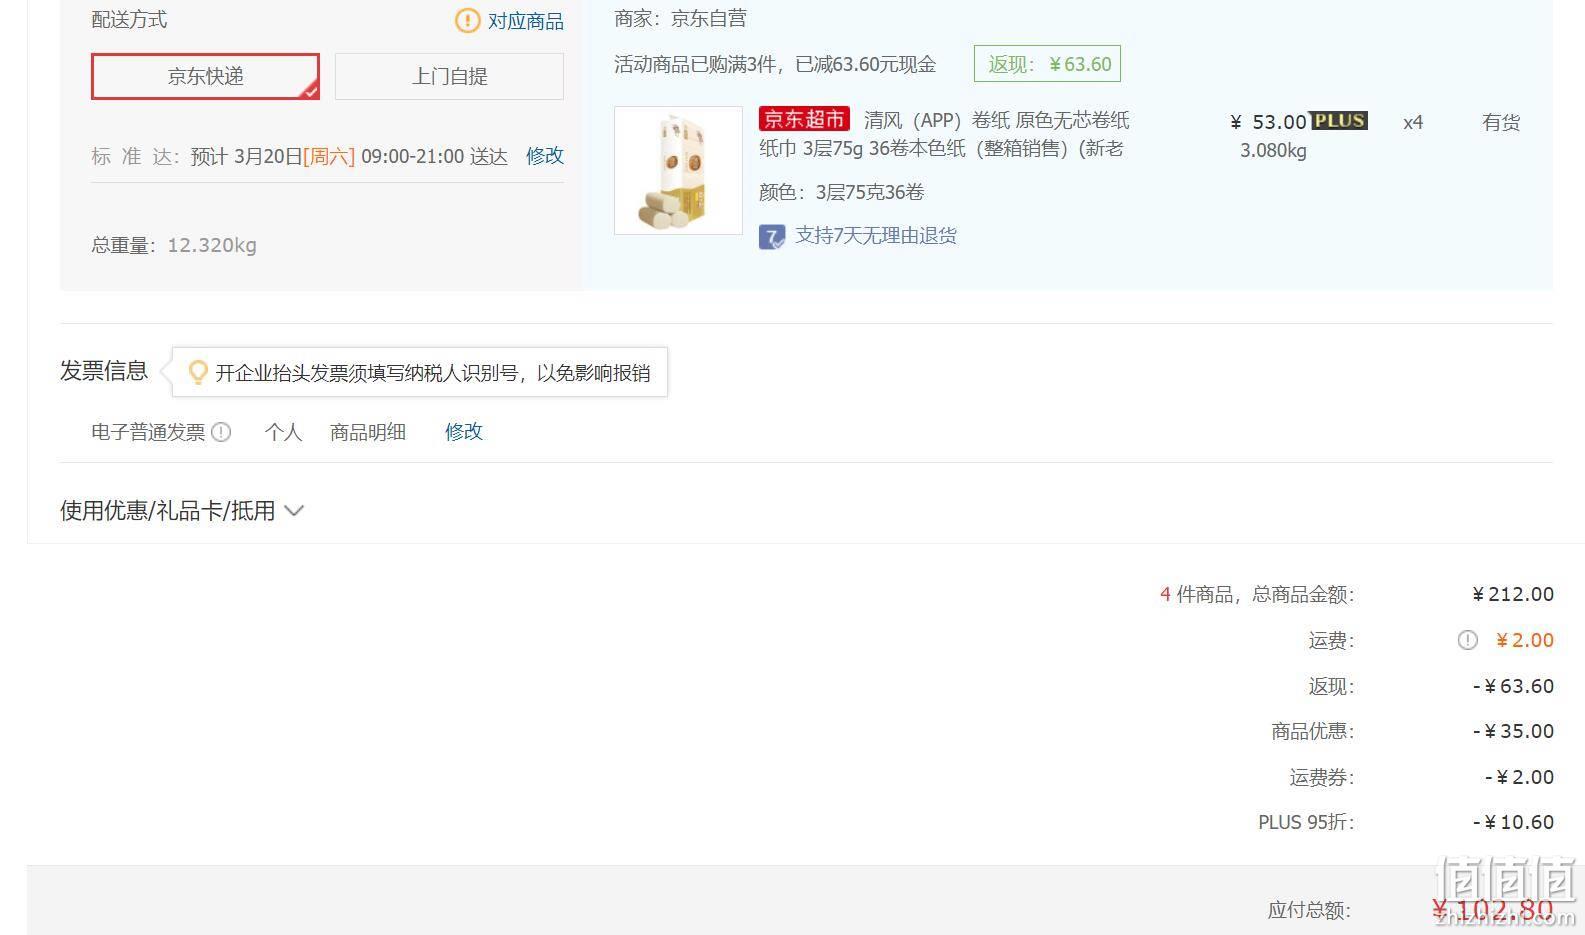
Task: Click the 商家: 京东自营 label
Action: (680, 18)
